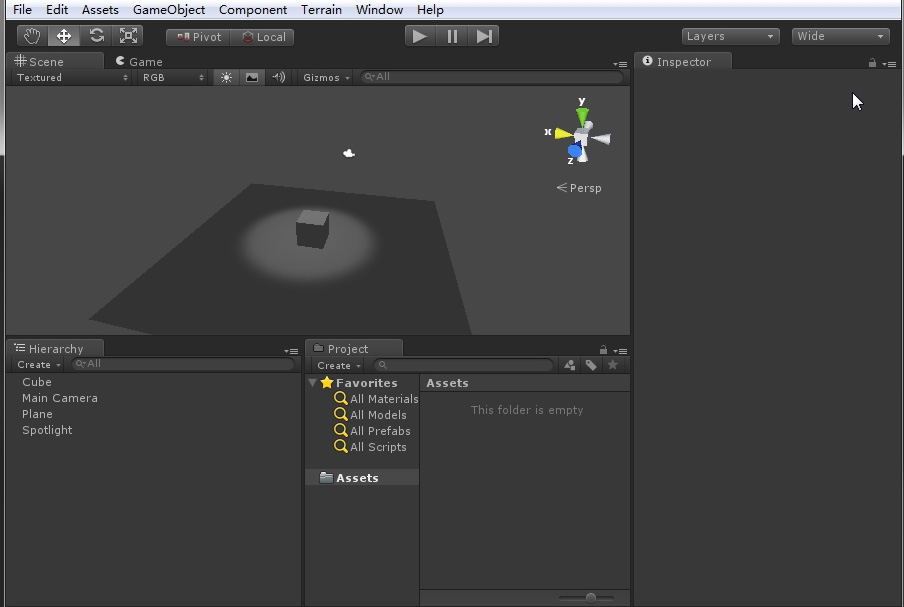Click the Step forward button
Screen dimensions: 904x607
484,36
